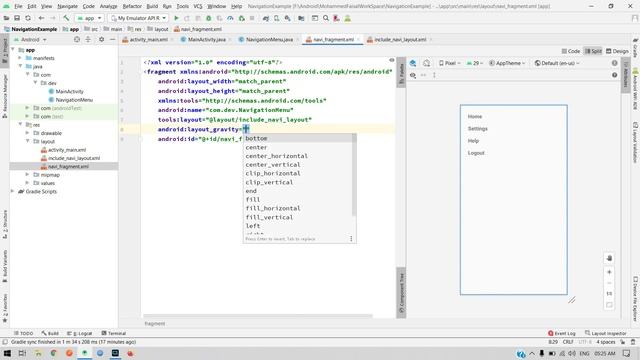This screenshot has height=360, width=640.
Task: Click the locate file target icon in Project panel
Action: coord(77,40)
